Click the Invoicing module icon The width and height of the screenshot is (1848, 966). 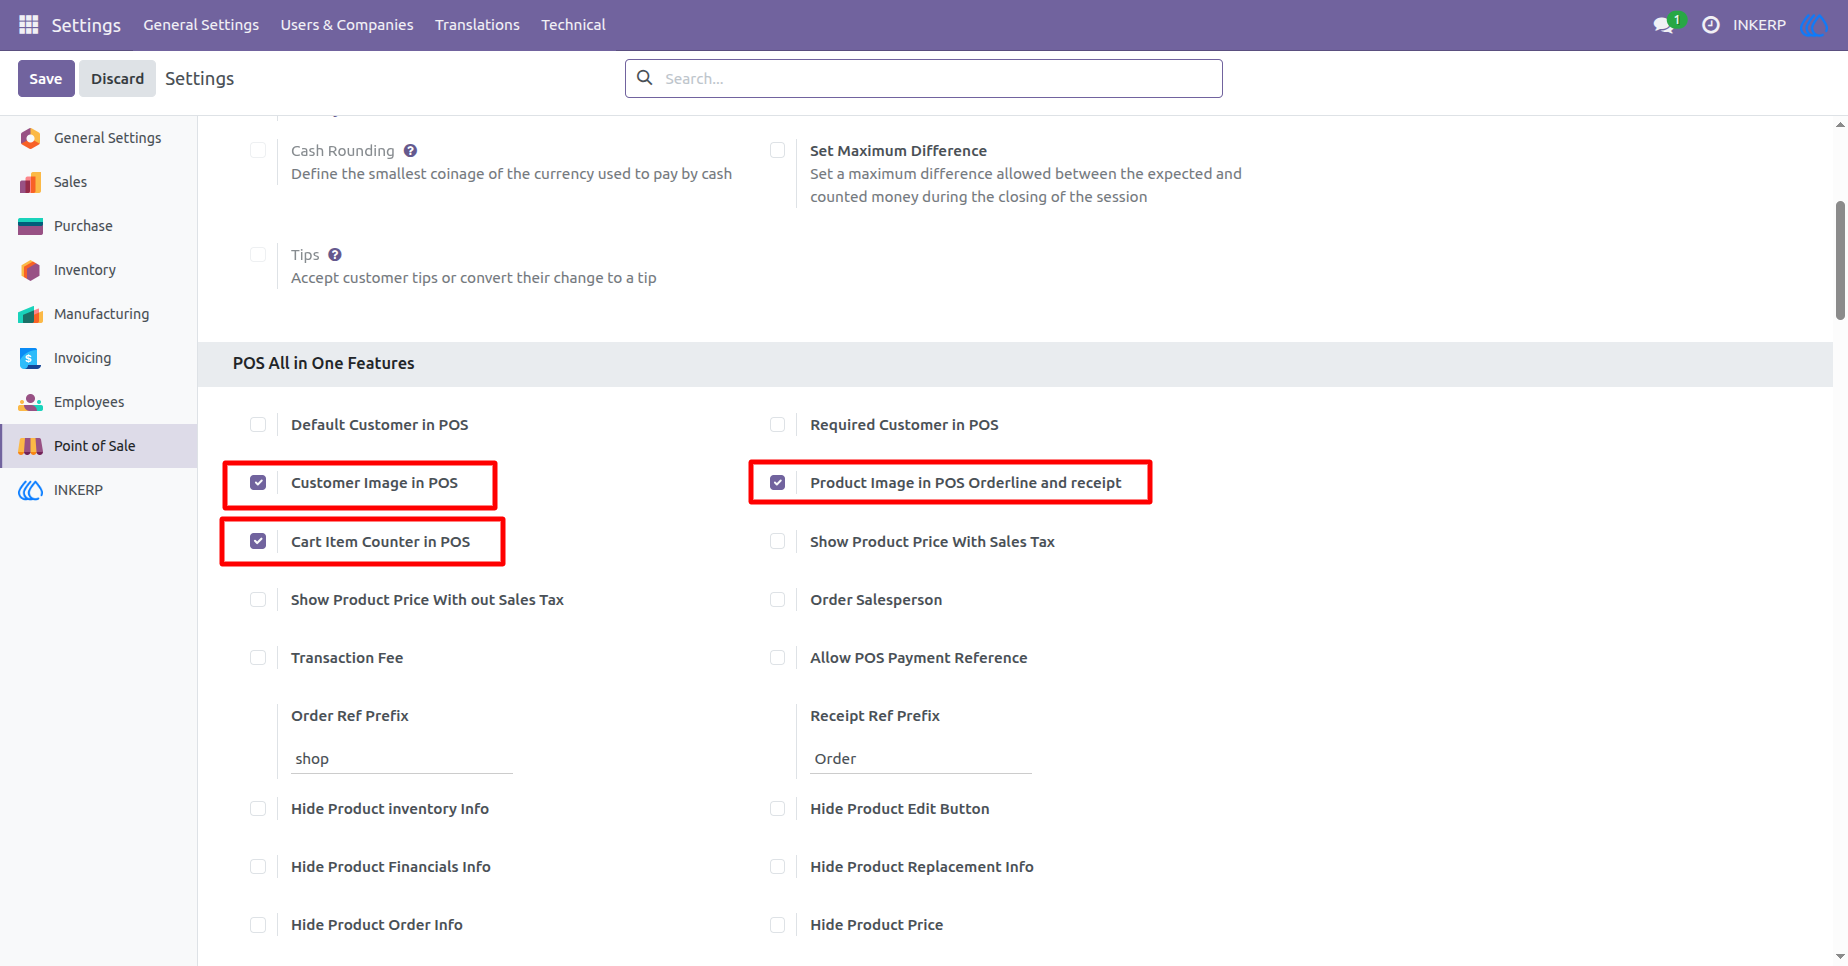(x=31, y=358)
